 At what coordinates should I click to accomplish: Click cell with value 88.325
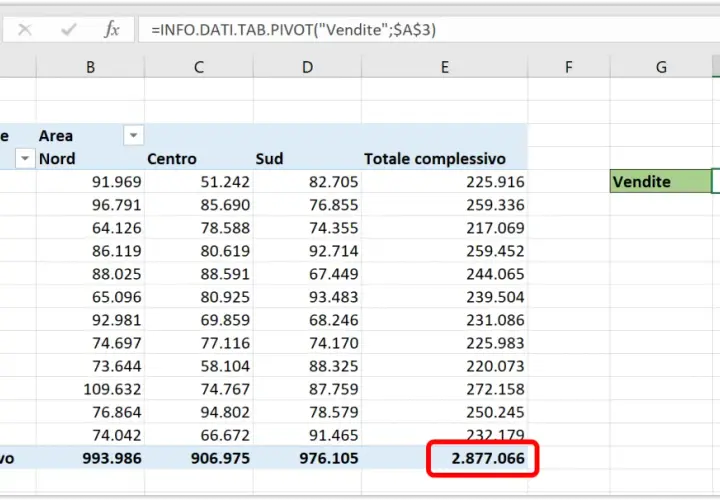pyautogui.click(x=307, y=366)
